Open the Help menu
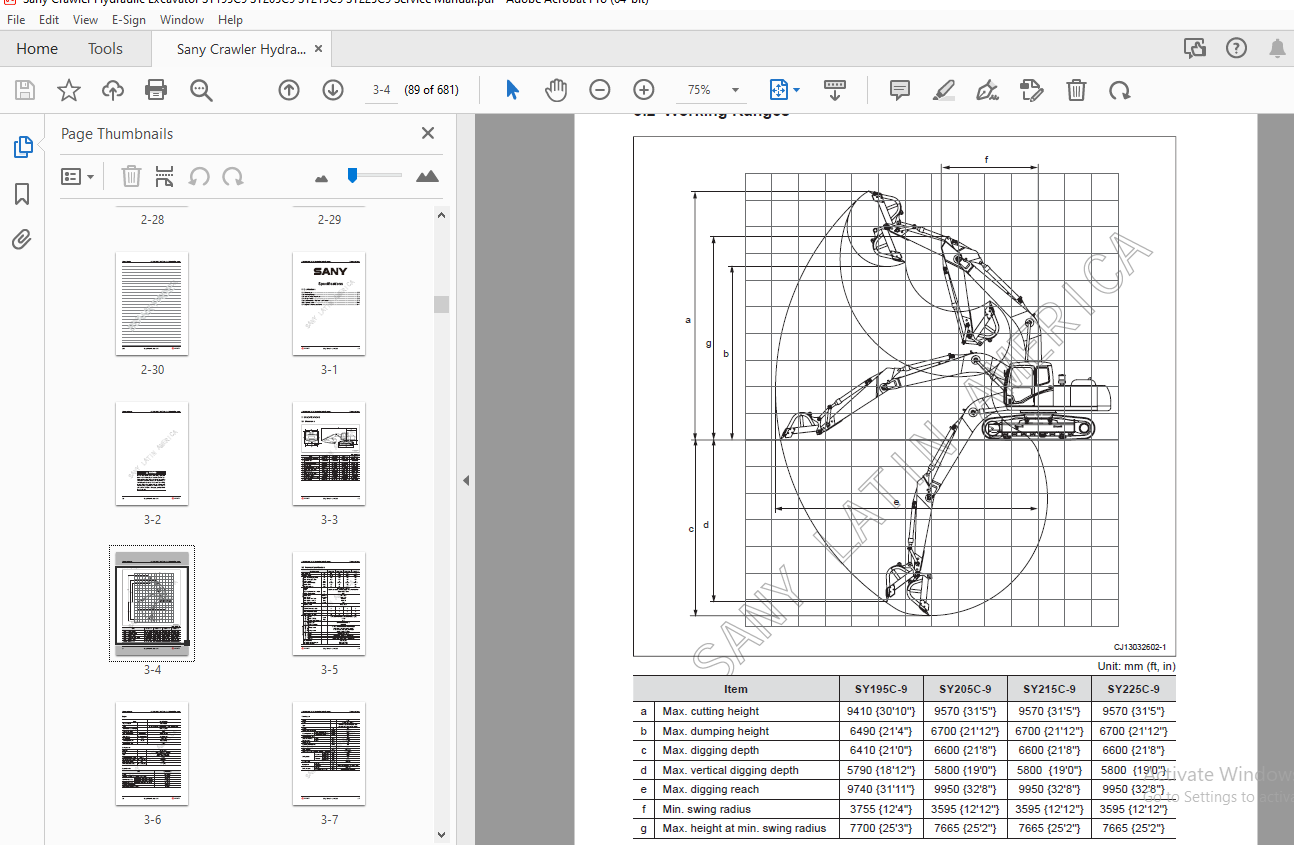 tap(230, 19)
